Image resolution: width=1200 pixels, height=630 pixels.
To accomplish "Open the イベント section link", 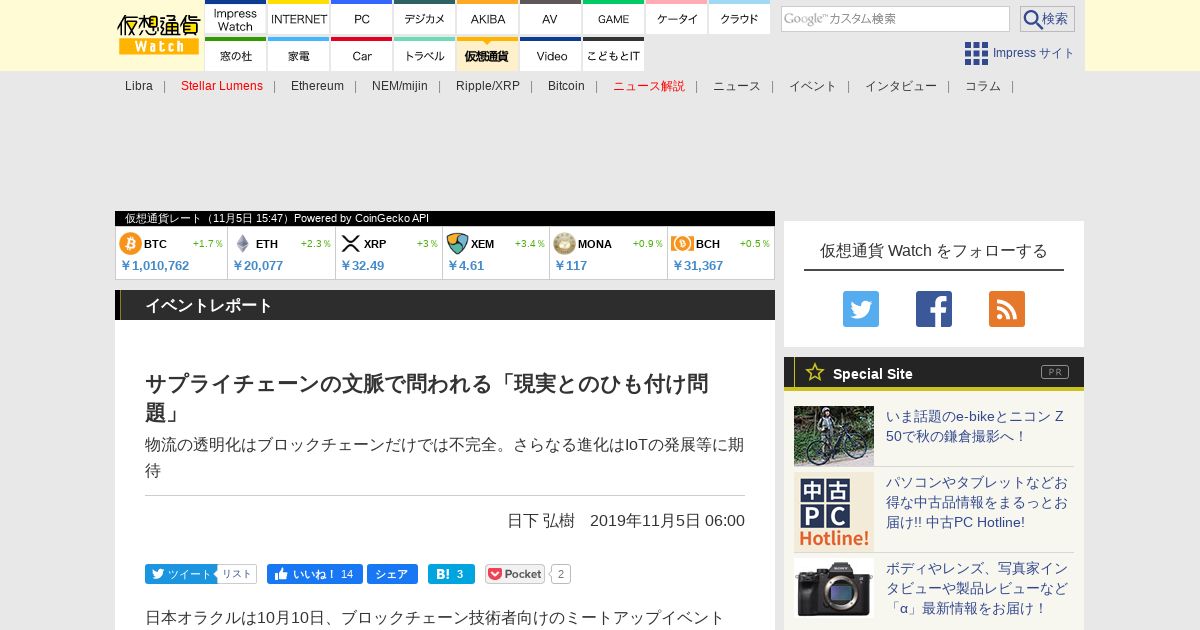I will click(813, 86).
